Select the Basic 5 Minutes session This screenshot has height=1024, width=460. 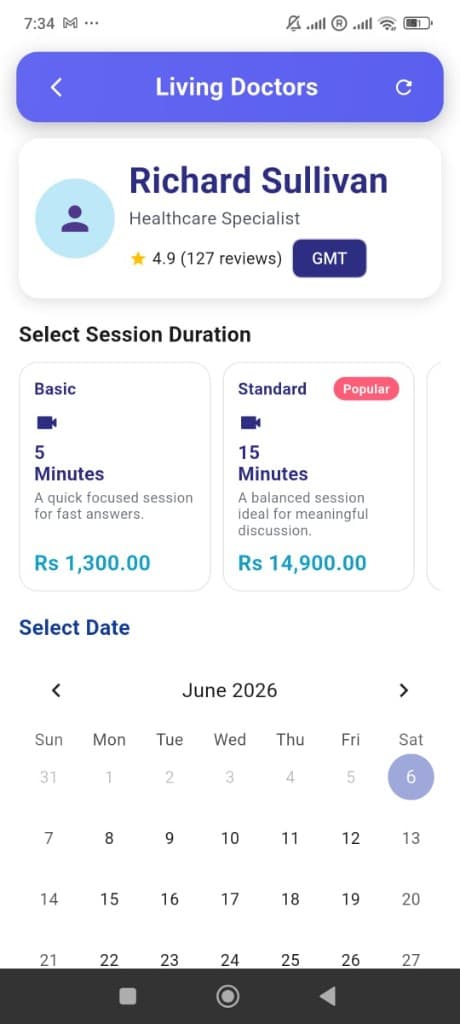(115, 477)
